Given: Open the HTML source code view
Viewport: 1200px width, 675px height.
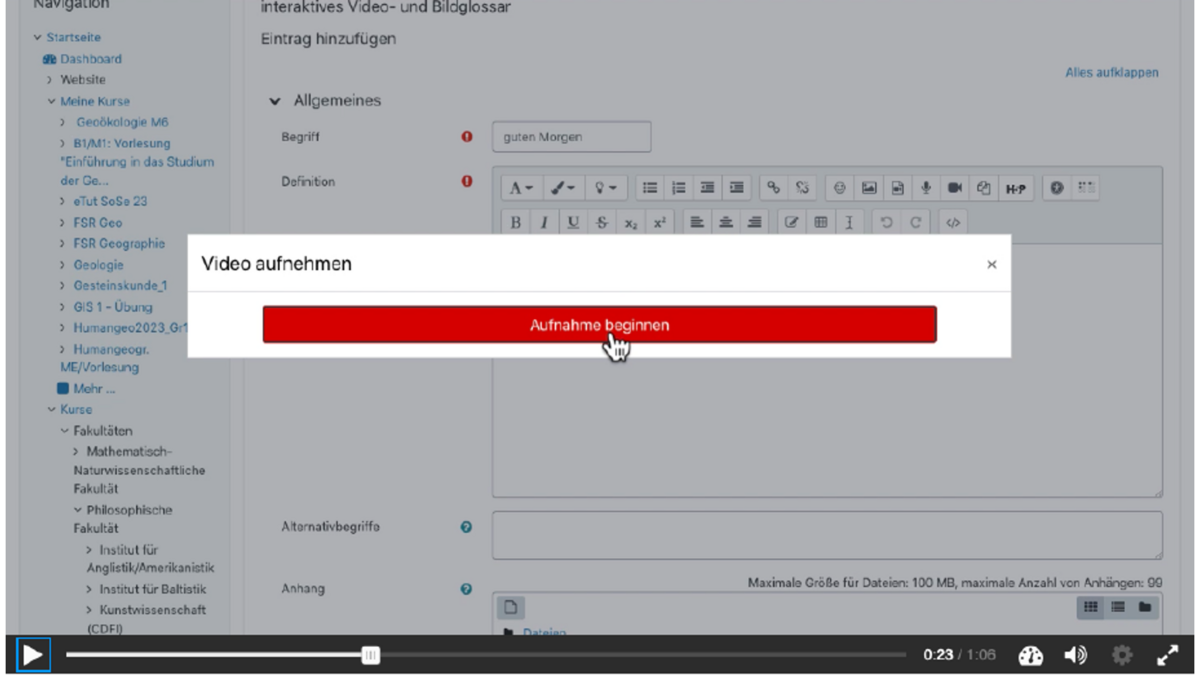Looking at the screenshot, I should (x=953, y=223).
